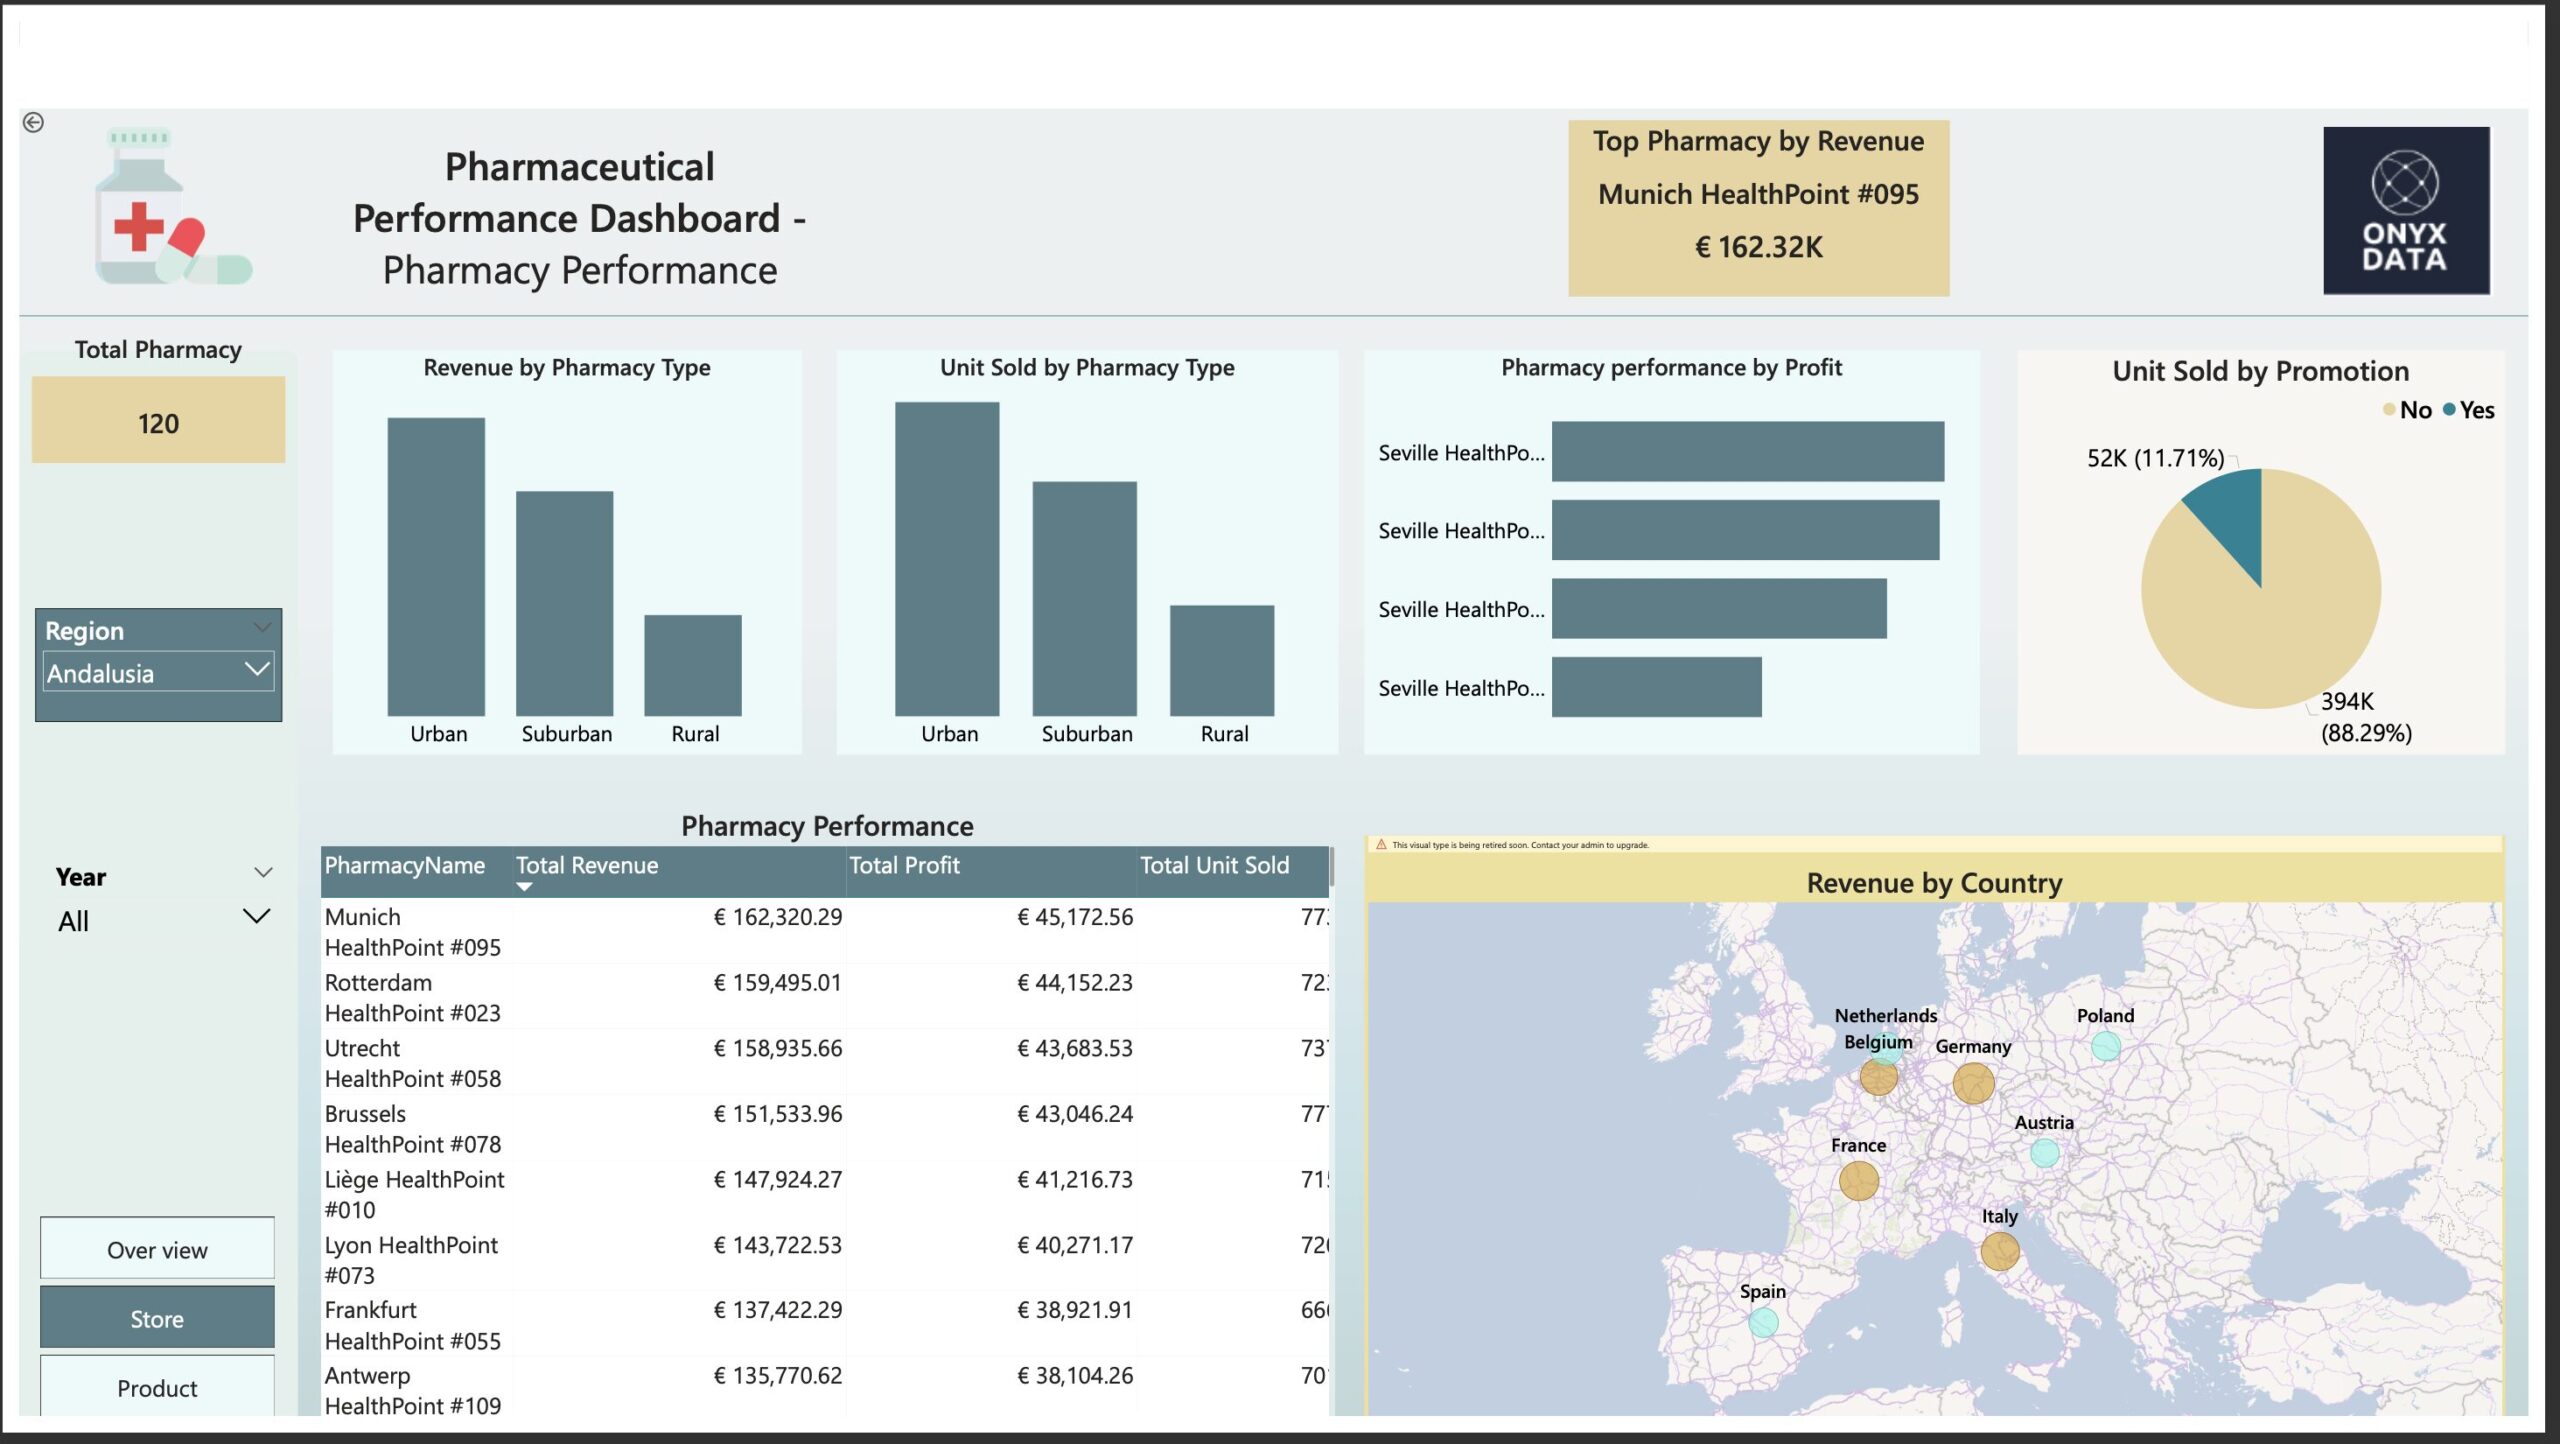Toggle the No legend item
This screenshot has width=2560, height=1444.
point(2407,410)
